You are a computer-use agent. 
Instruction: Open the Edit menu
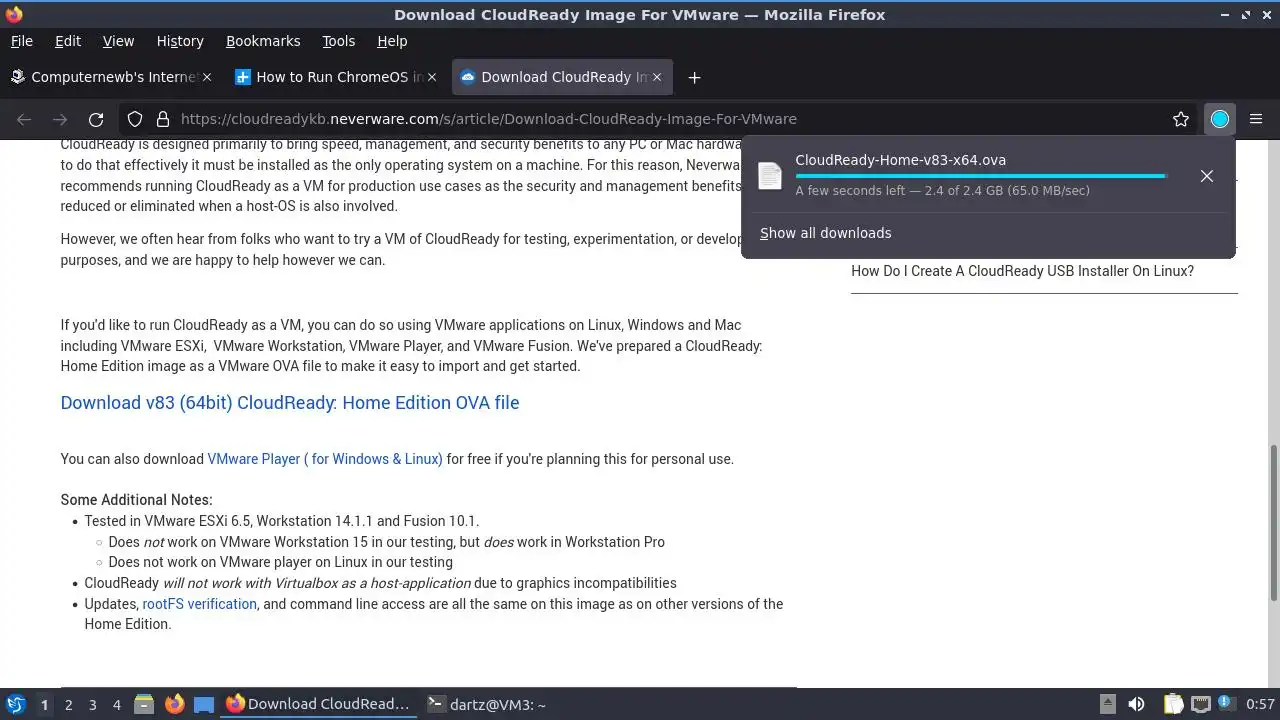pos(68,41)
